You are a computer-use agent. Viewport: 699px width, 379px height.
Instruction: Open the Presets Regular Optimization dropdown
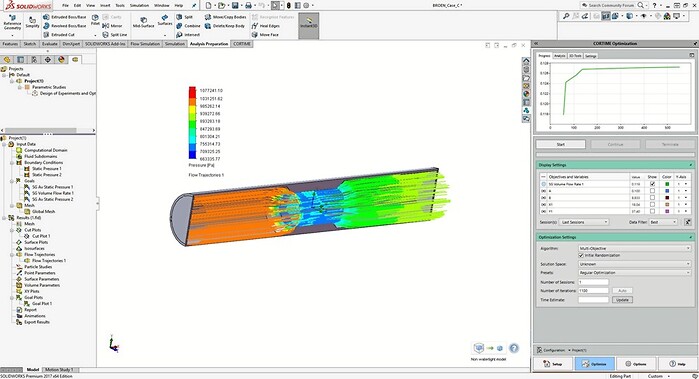(x=635, y=272)
